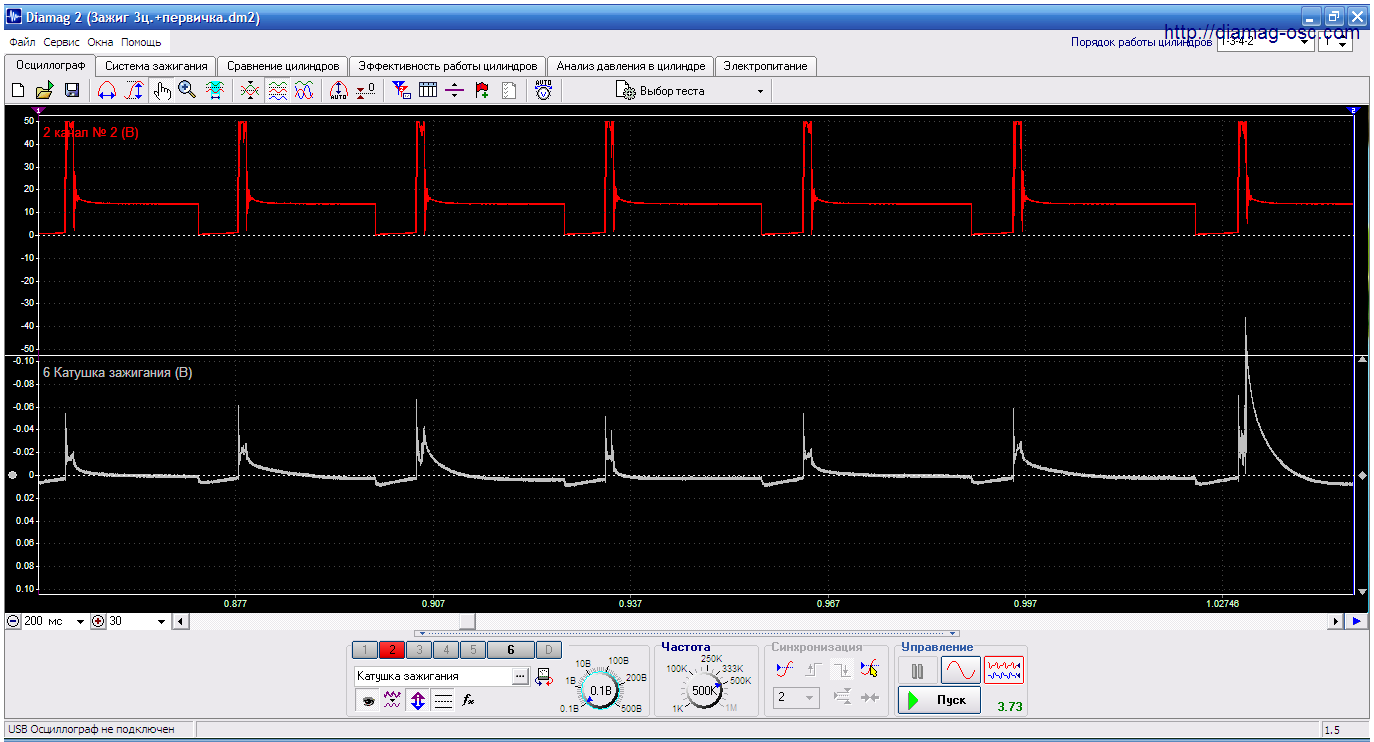Click the pause button in Управление
Image resolution: width=1374 pixels, height=742 pixels.
click(917, 670)
